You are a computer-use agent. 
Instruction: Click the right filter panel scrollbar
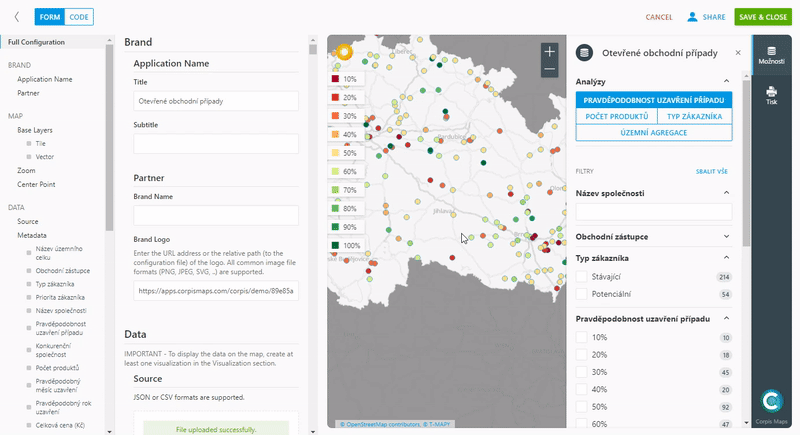coord(746,161)
